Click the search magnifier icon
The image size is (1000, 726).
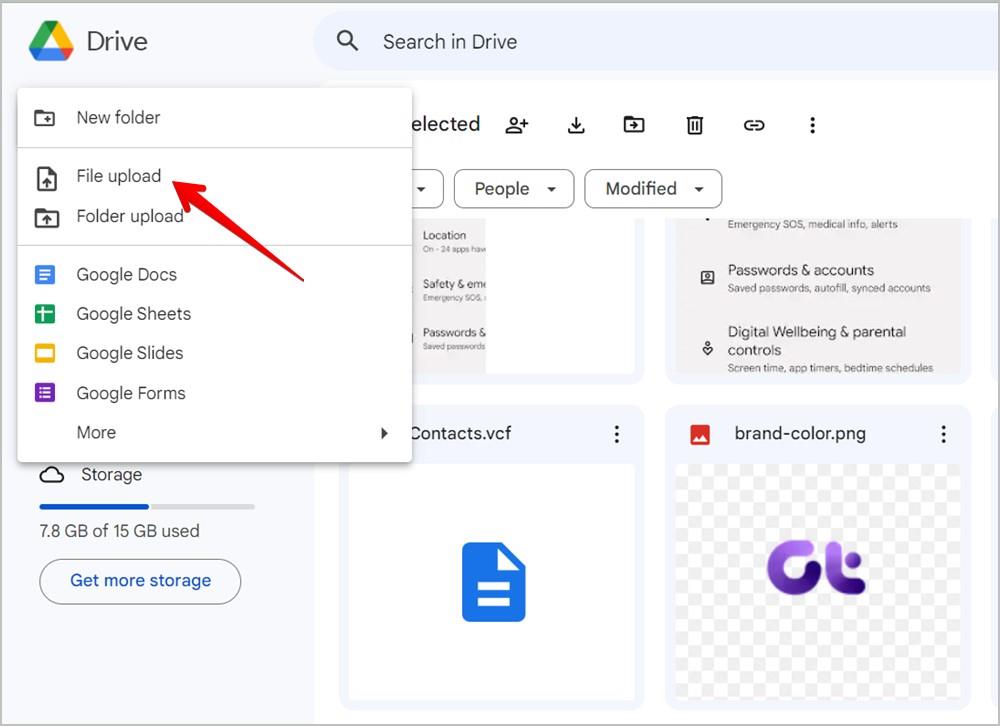(x=347, y=41)
